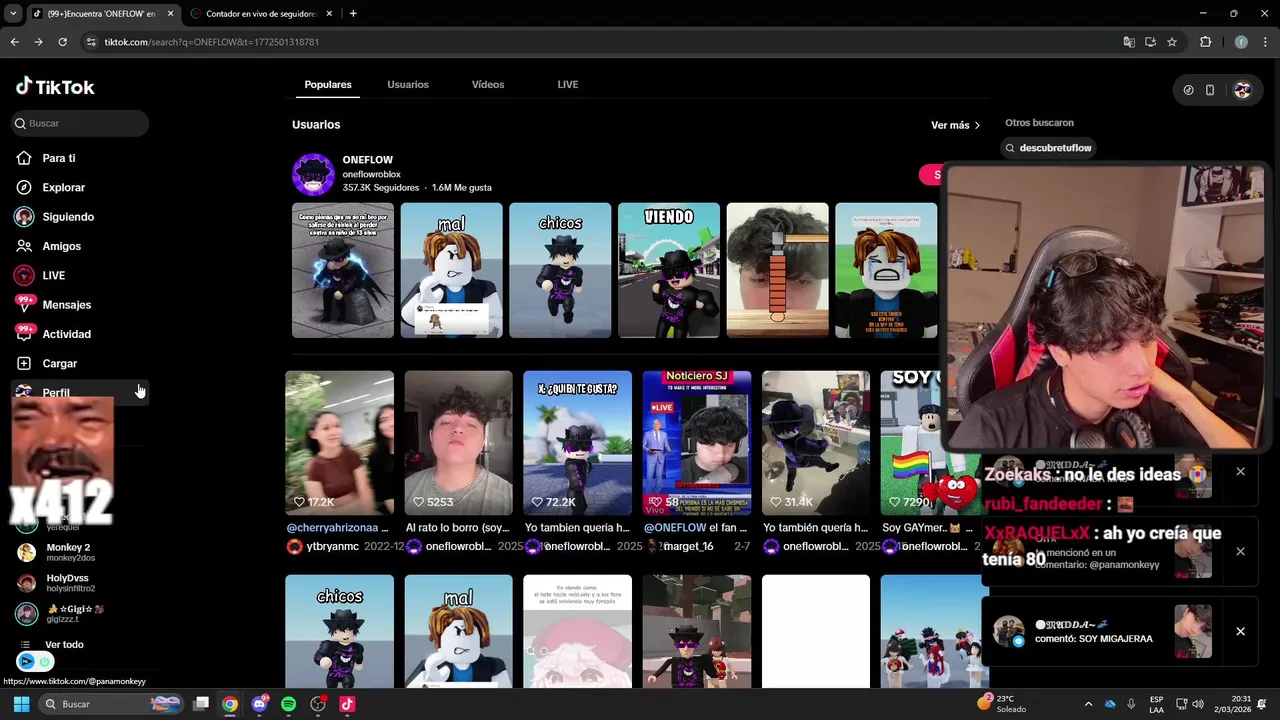Click install app icon in address bar
This screenshot has width=1280, height=720.
1151,42
